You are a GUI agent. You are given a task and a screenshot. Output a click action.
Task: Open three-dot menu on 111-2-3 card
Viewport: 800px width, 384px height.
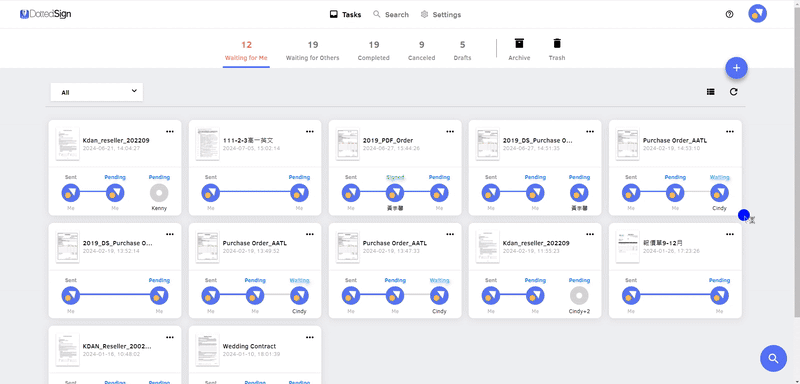point(310,132)
